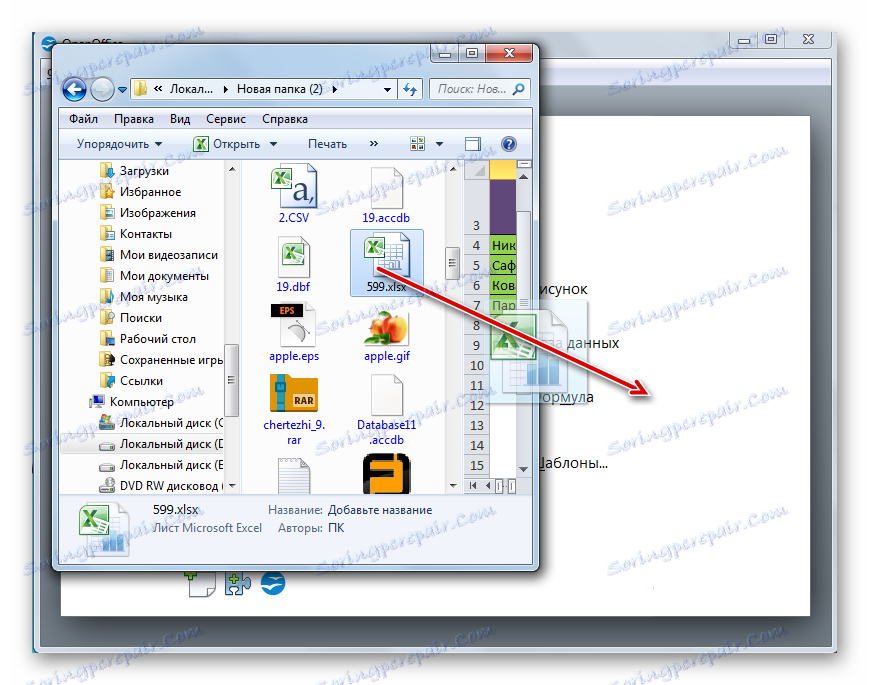Show more toolbar commands chevron
The width and height of the screenshot is (869, 685).
coord(374,144)
